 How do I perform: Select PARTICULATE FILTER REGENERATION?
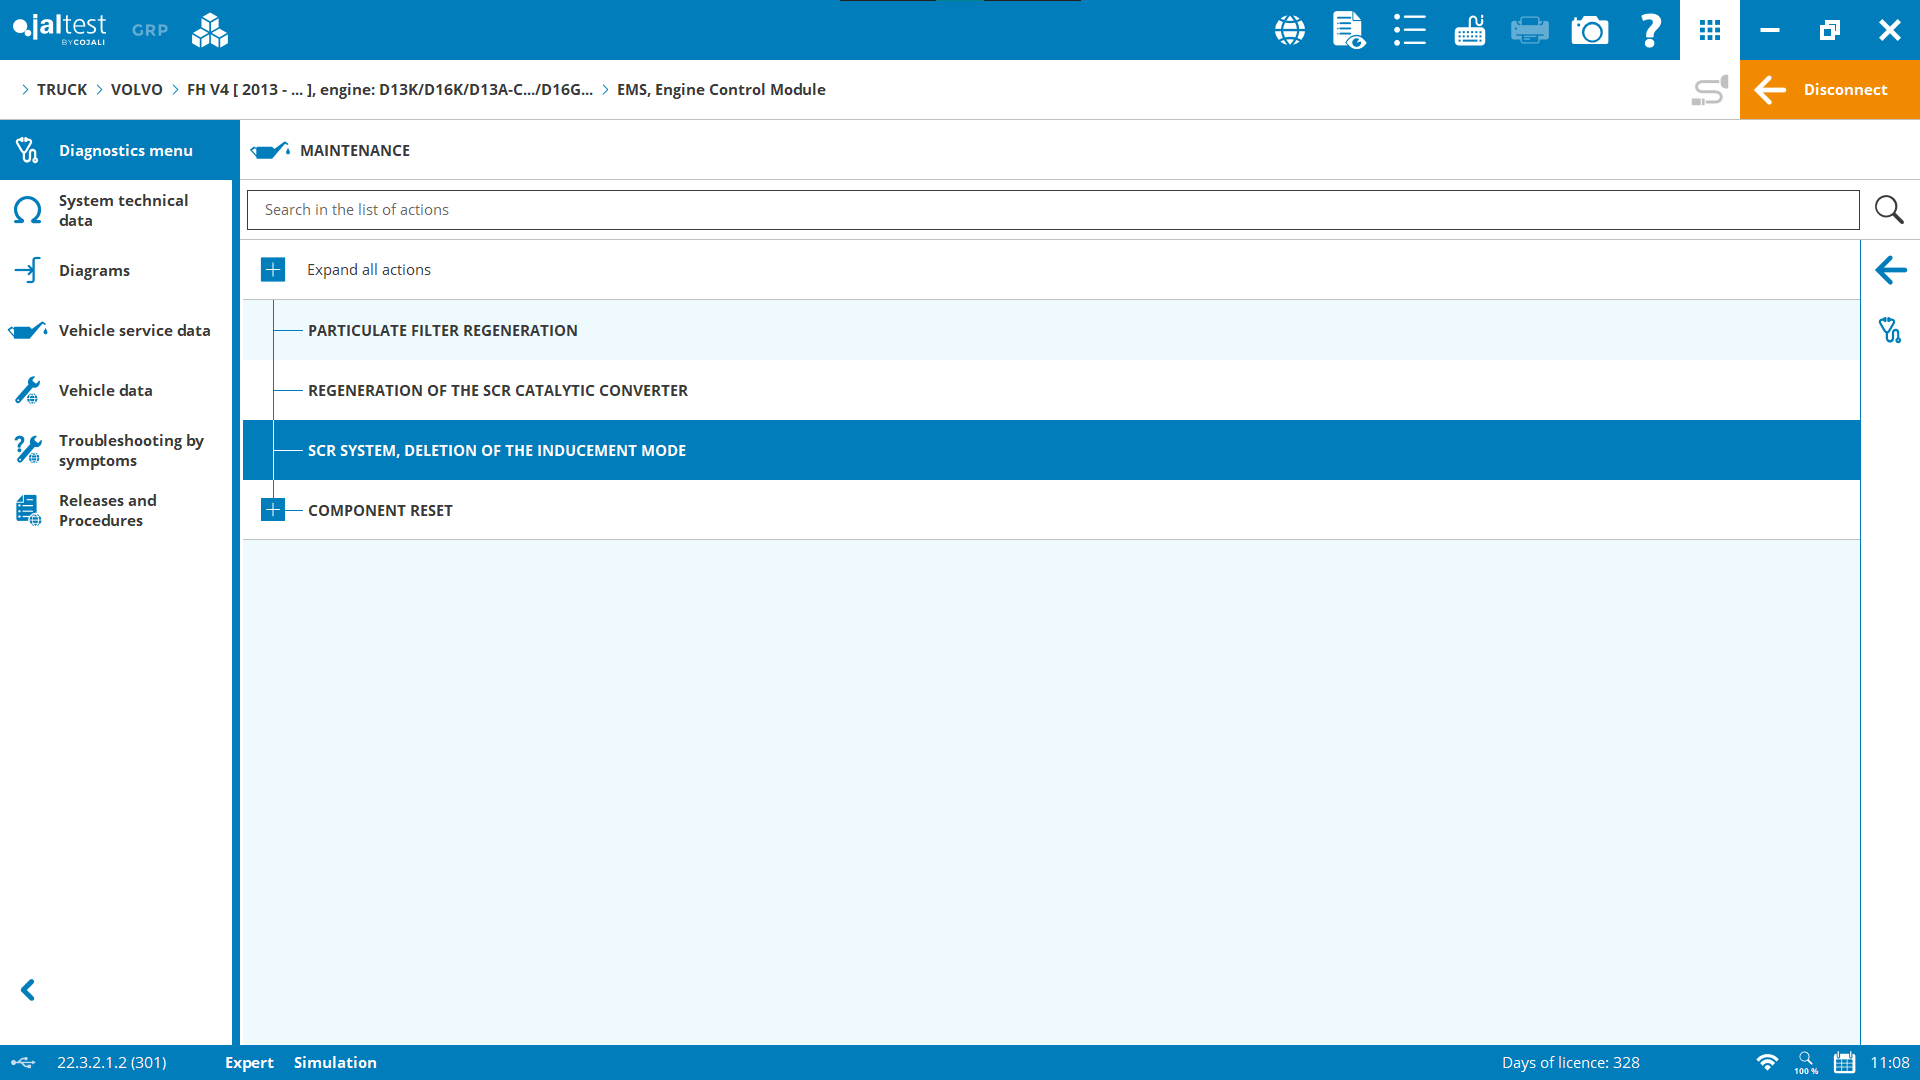pos(1051,330)
